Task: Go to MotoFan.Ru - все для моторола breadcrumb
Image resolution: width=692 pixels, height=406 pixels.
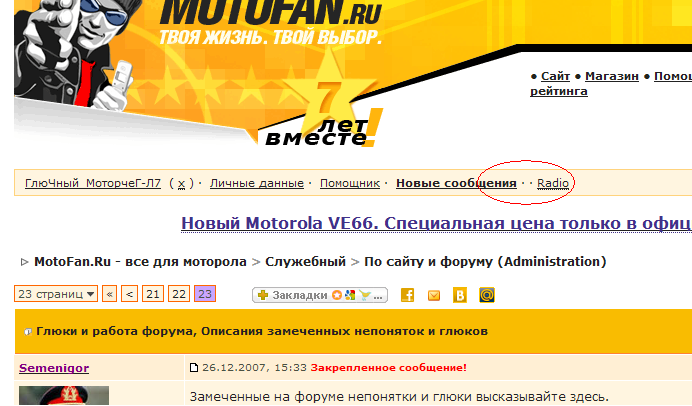Action: click(x=140, y=262)
